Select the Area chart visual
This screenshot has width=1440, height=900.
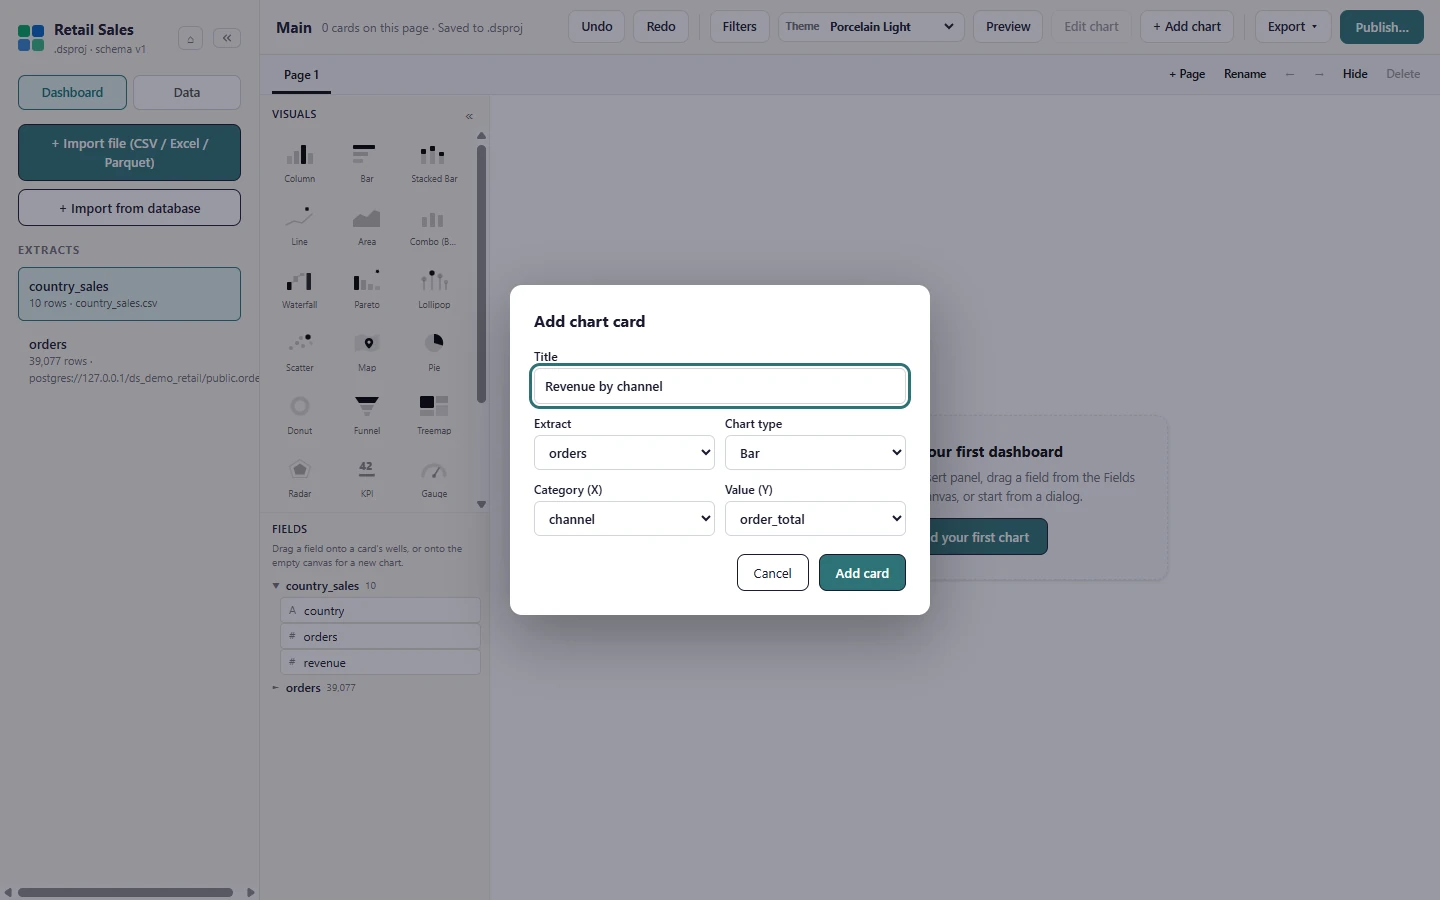(367, 226)
